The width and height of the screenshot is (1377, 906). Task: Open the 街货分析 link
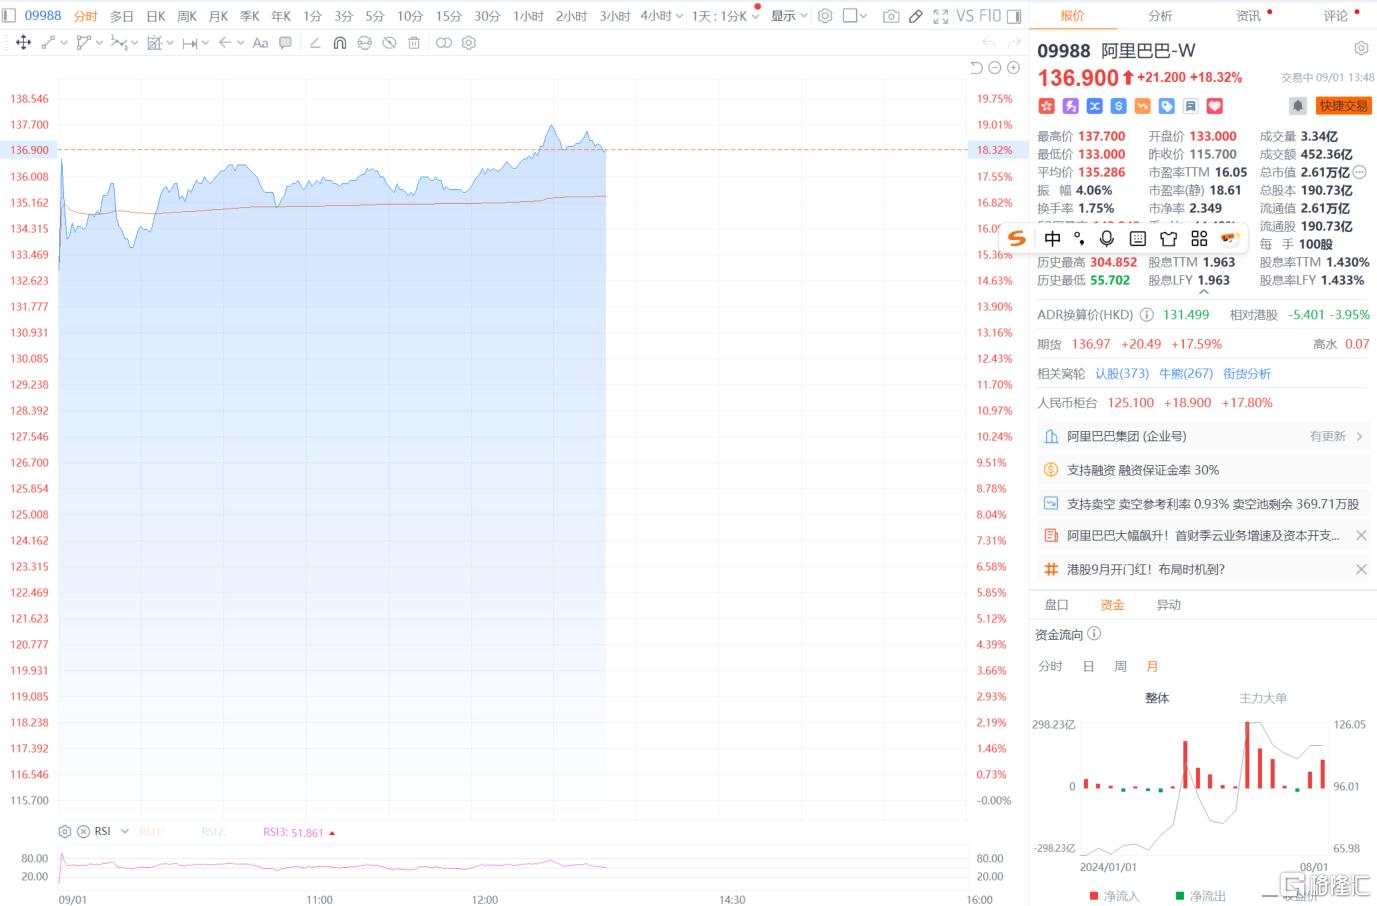point(1247,374)
